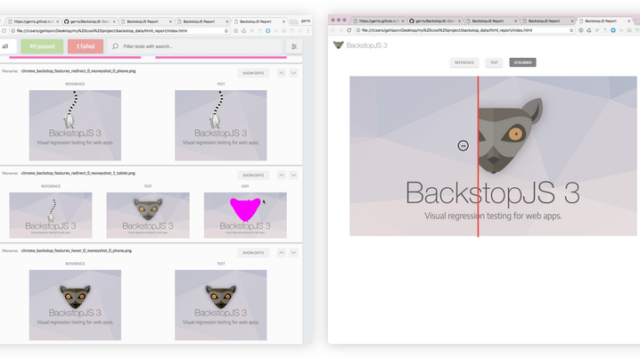The image size is (640, 360).
Task: Click SHOW DIFFS for hover_0_moneyshot_0_phone
Action: (x=253, y=253)
